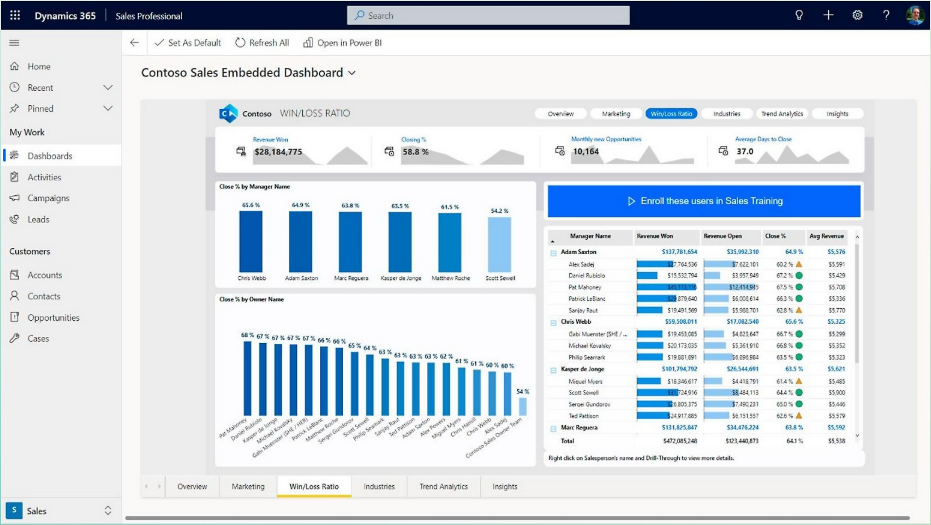Image resolution: width=931 pixels, height=525 pixels.
Task: Click the plus quick create icon
Action: [x=828, y=15]
